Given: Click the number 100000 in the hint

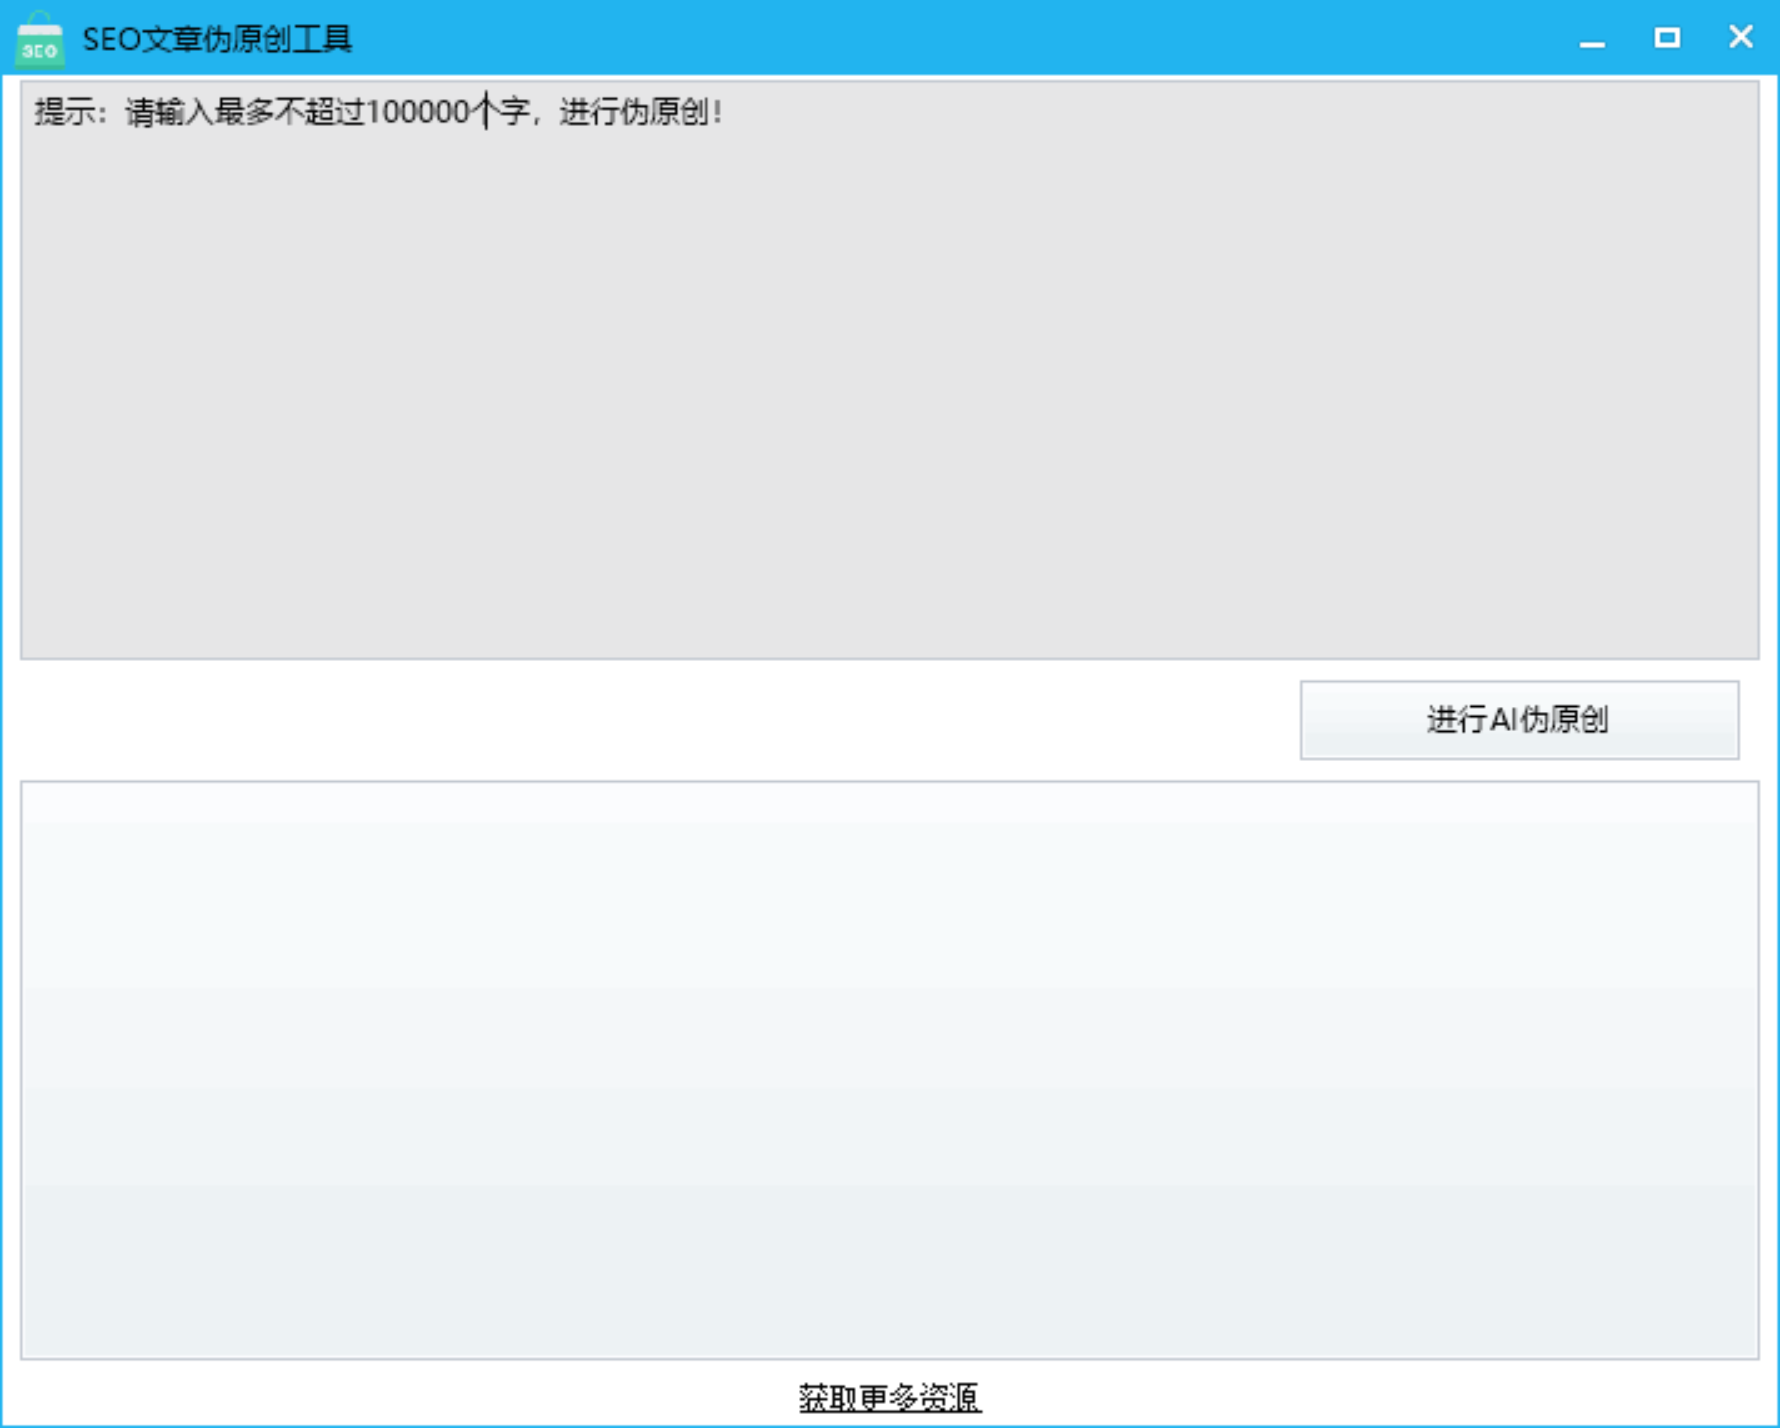Looking at the screenshot, I should point(417,112).
